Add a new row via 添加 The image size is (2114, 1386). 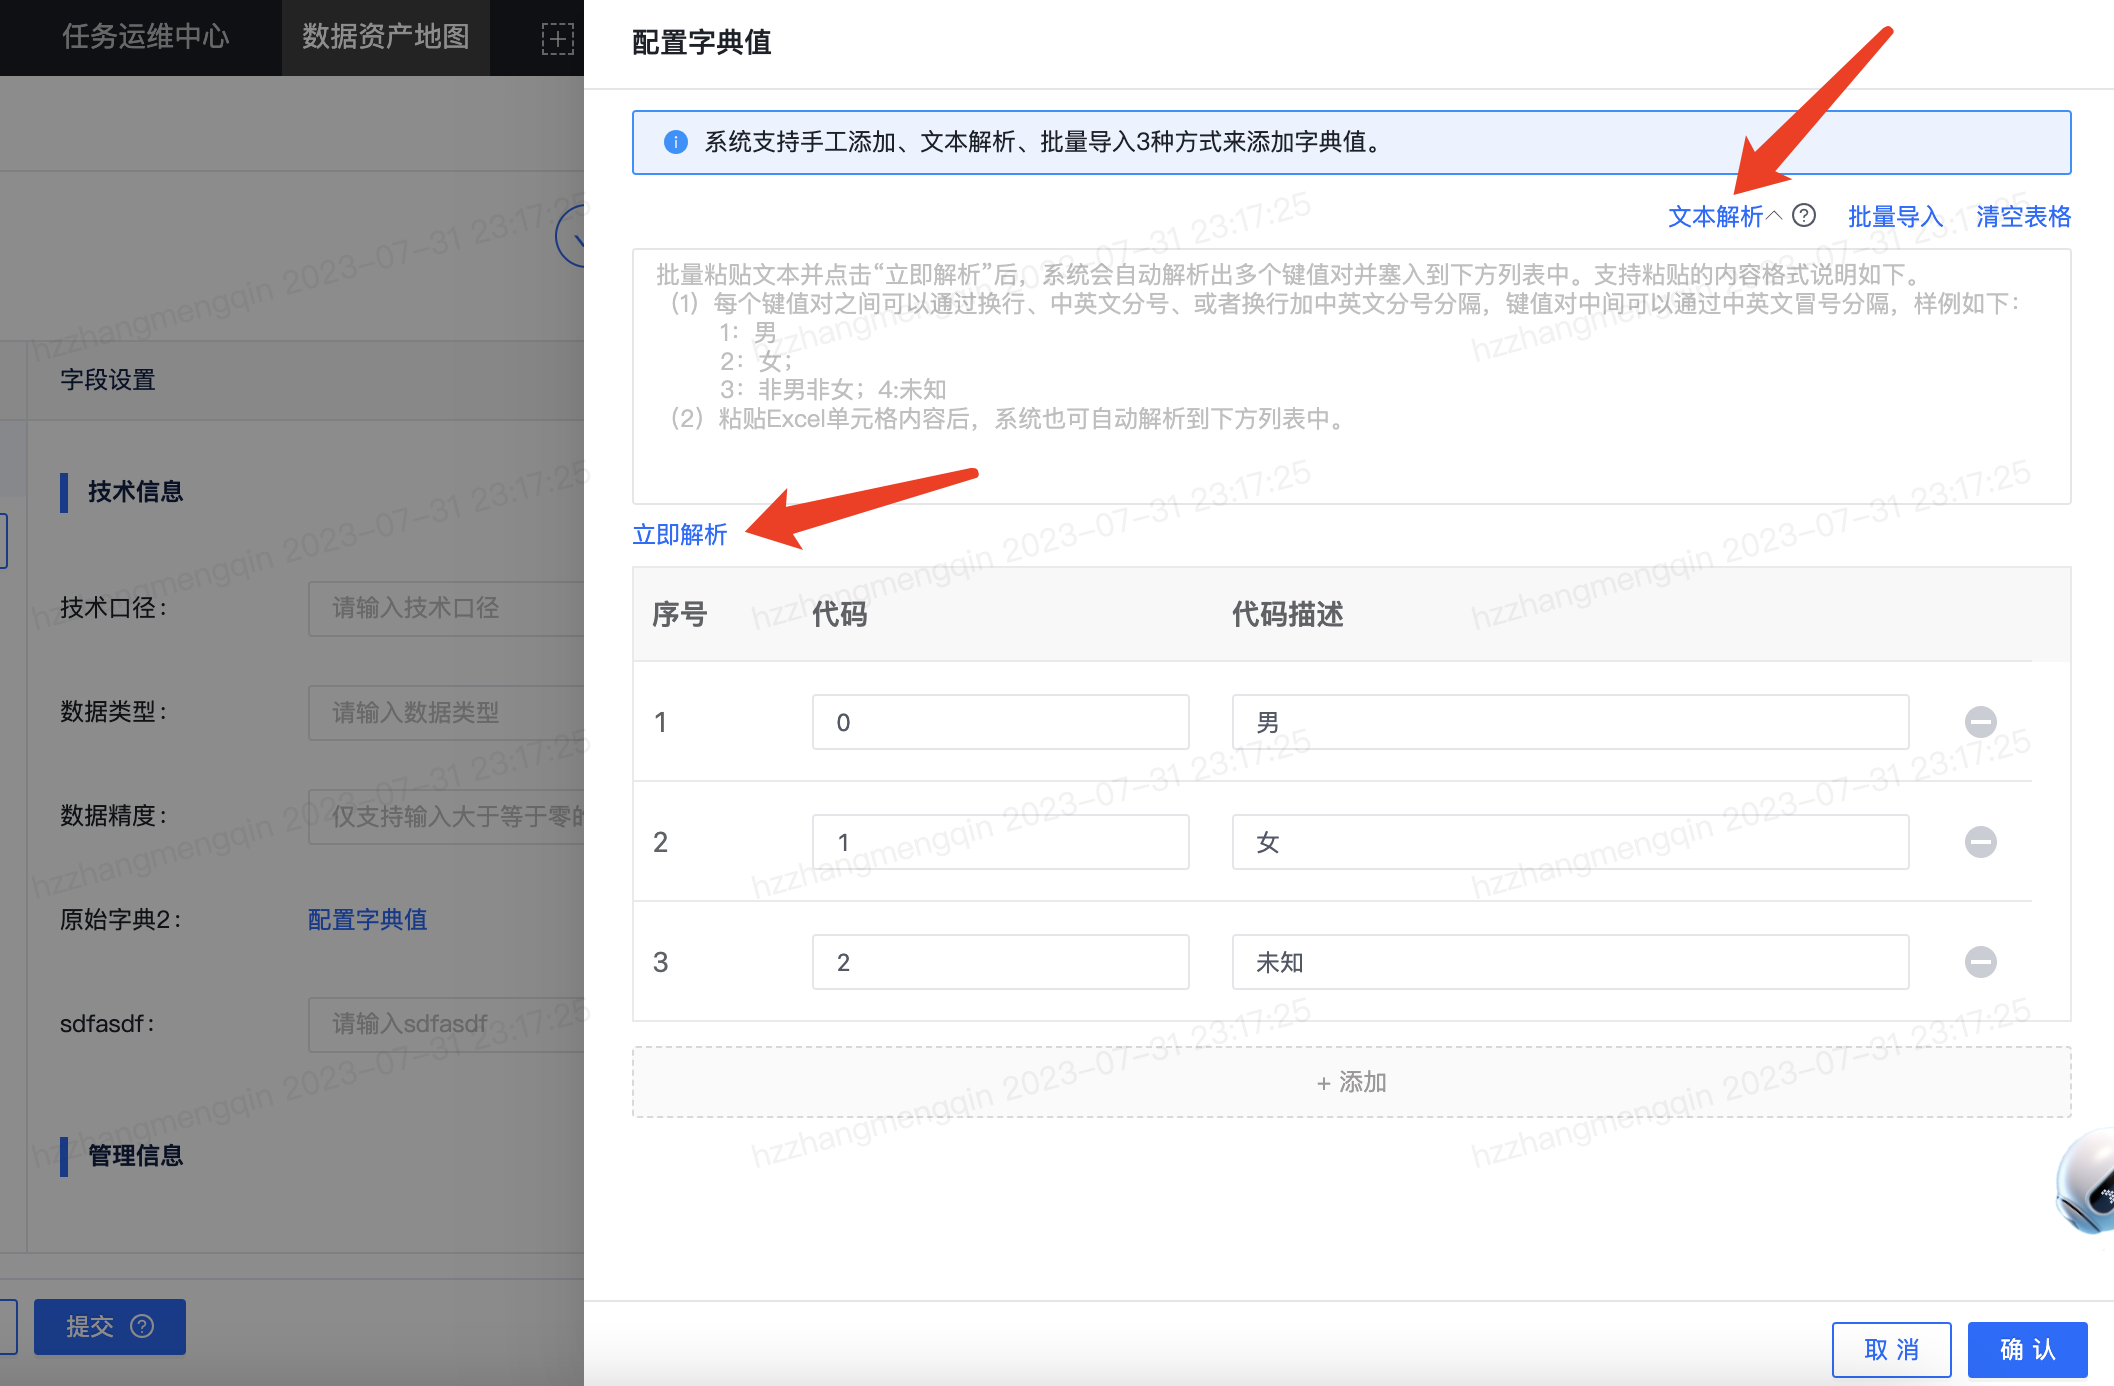[1350, 1082]
